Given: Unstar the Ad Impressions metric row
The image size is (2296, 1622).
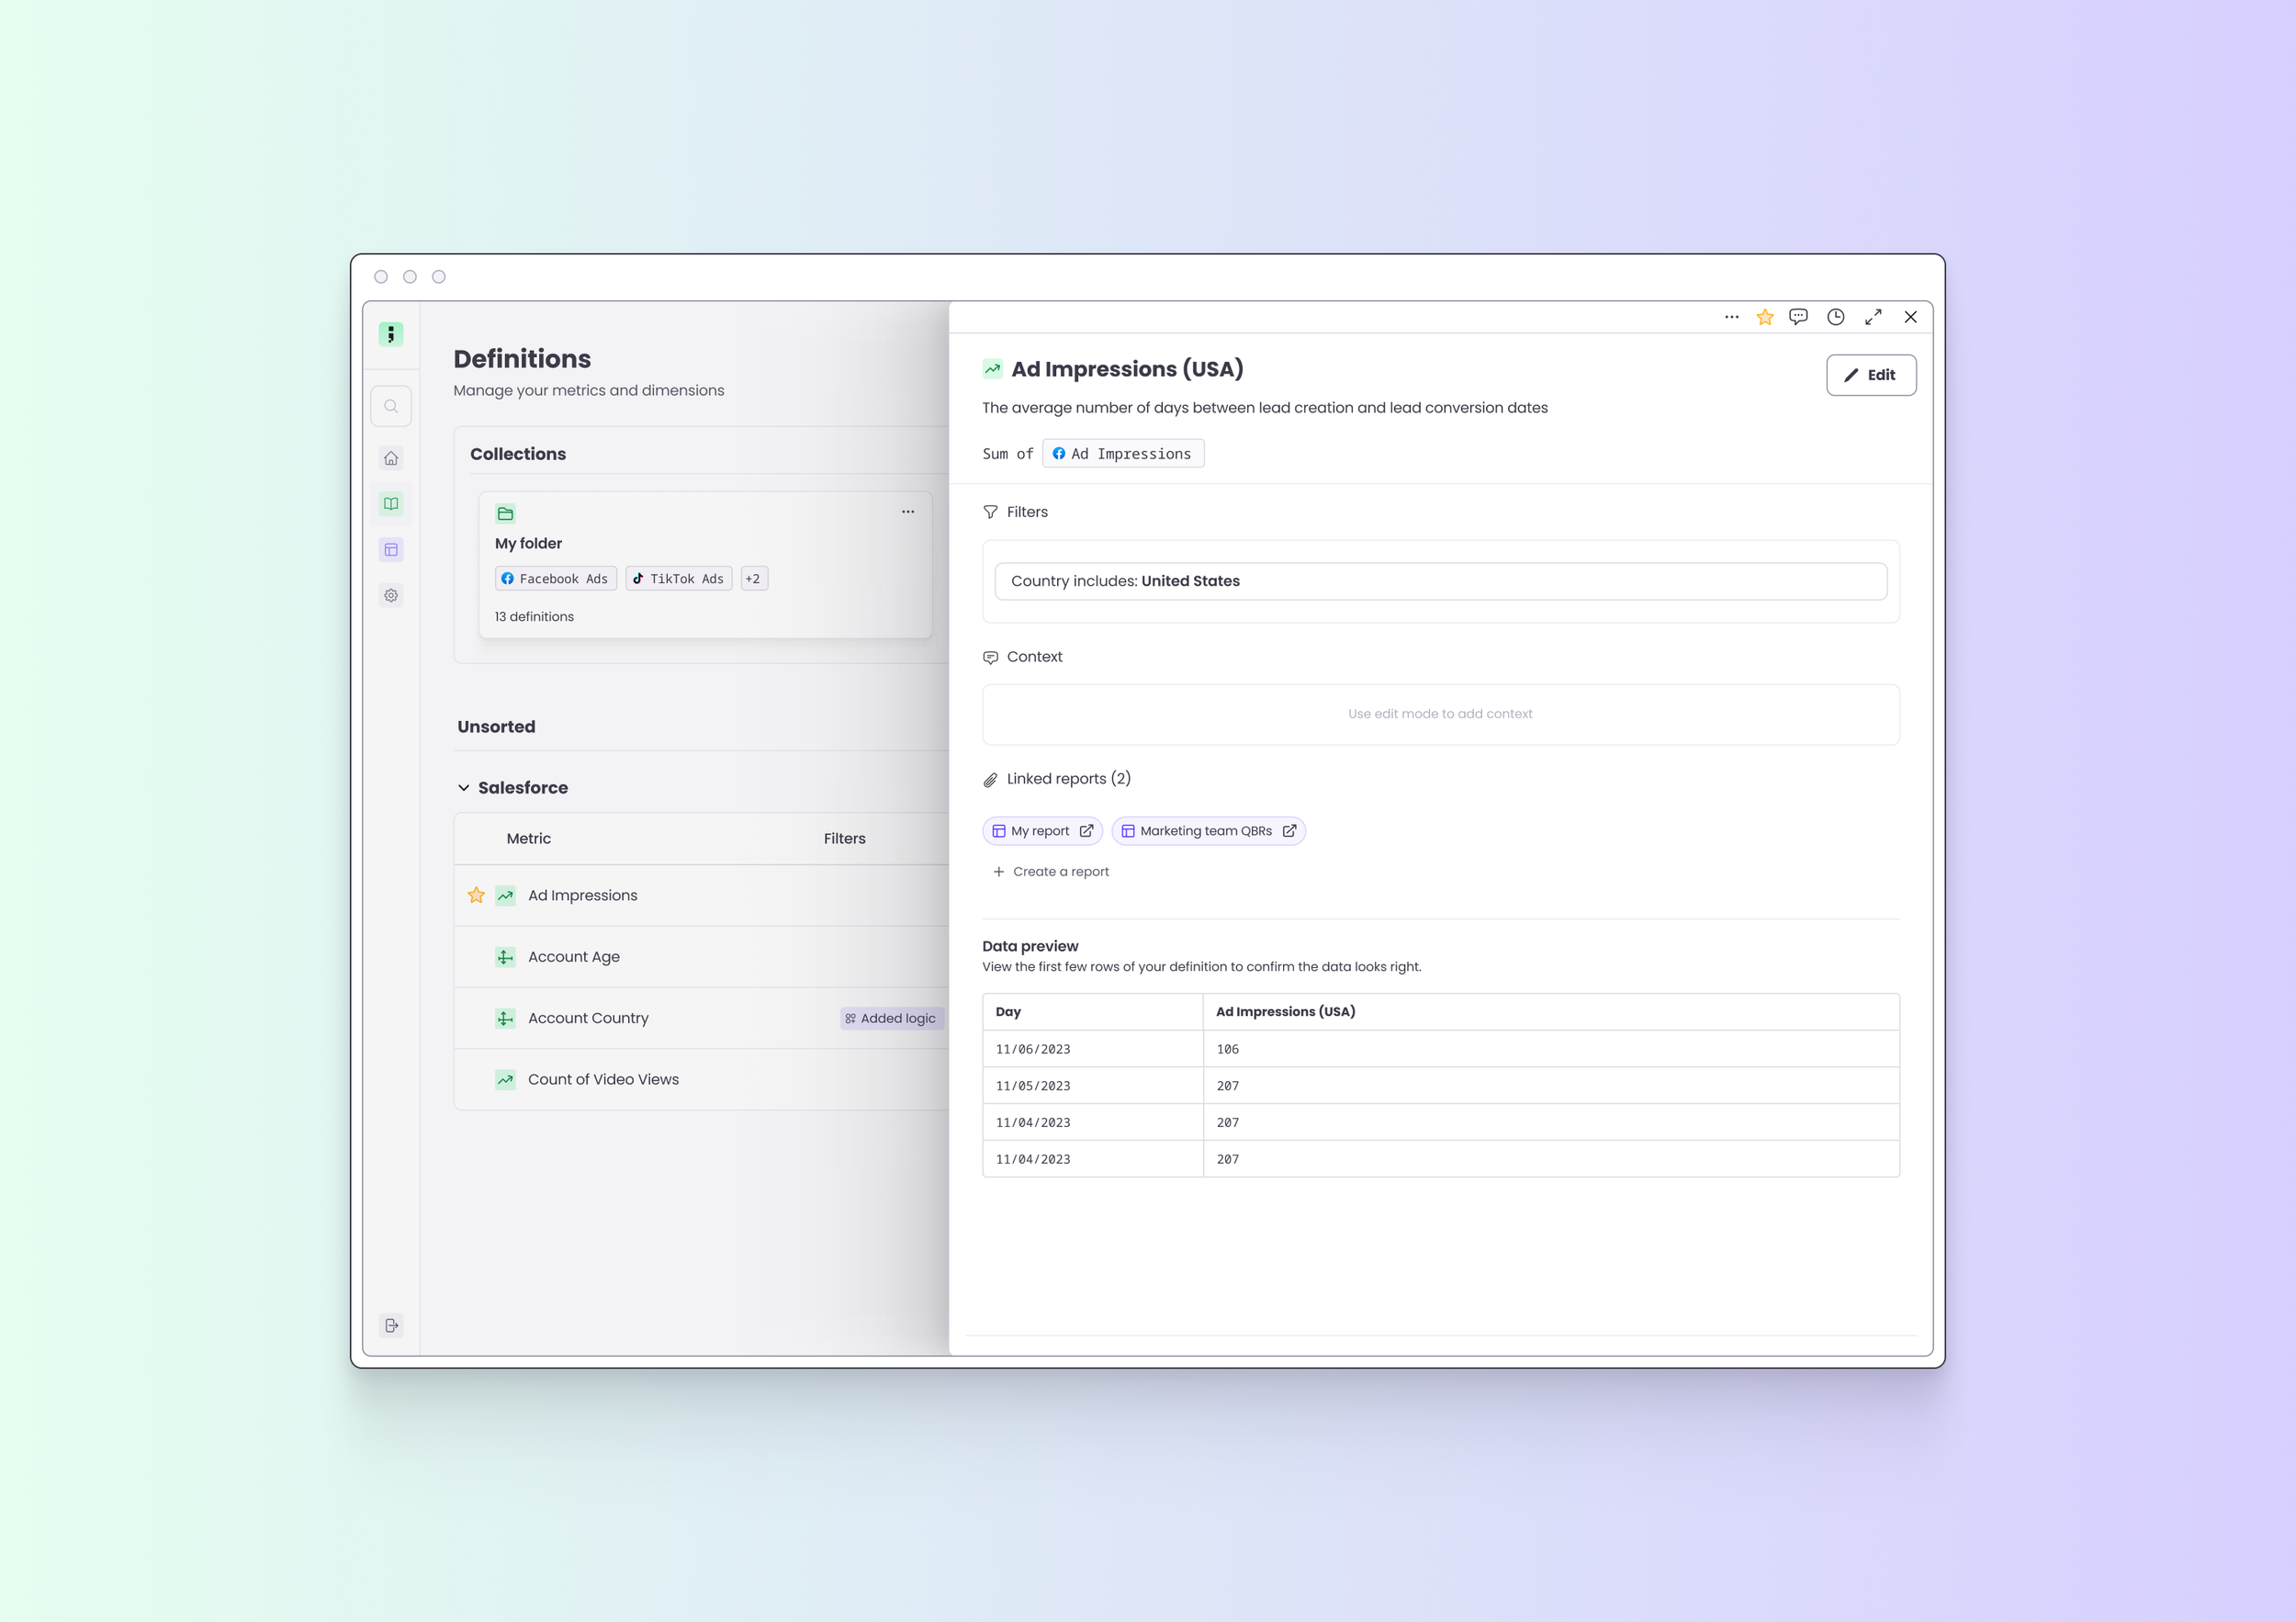Looking at the screenshot, I should coord(476,896).
